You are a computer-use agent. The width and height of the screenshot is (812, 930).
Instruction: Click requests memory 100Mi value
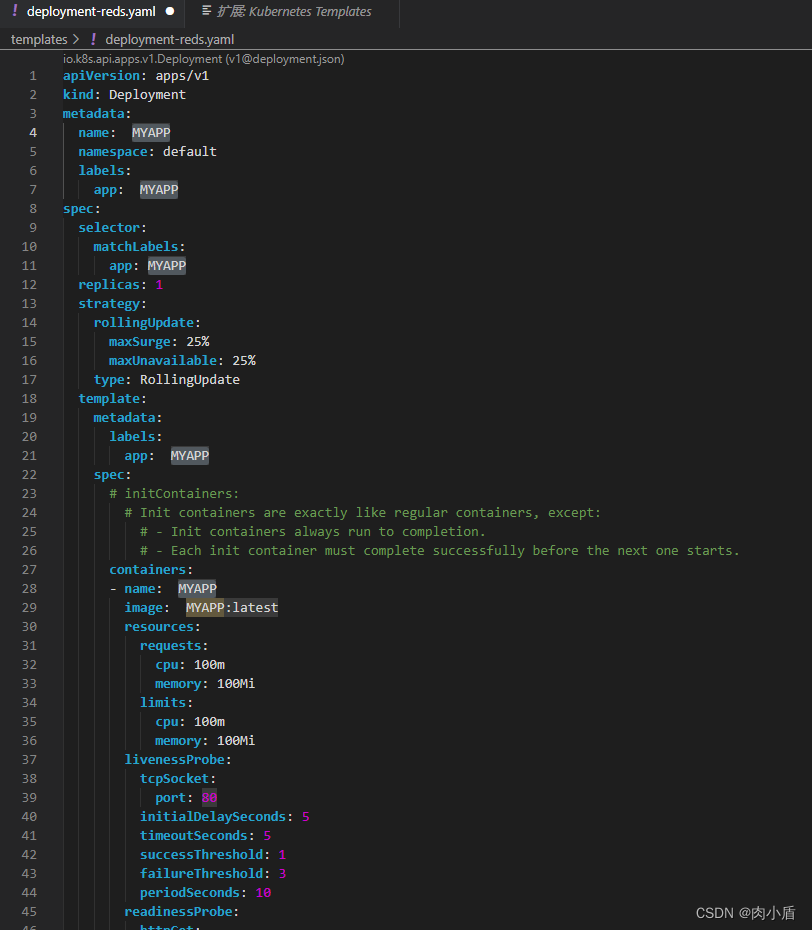236,683
